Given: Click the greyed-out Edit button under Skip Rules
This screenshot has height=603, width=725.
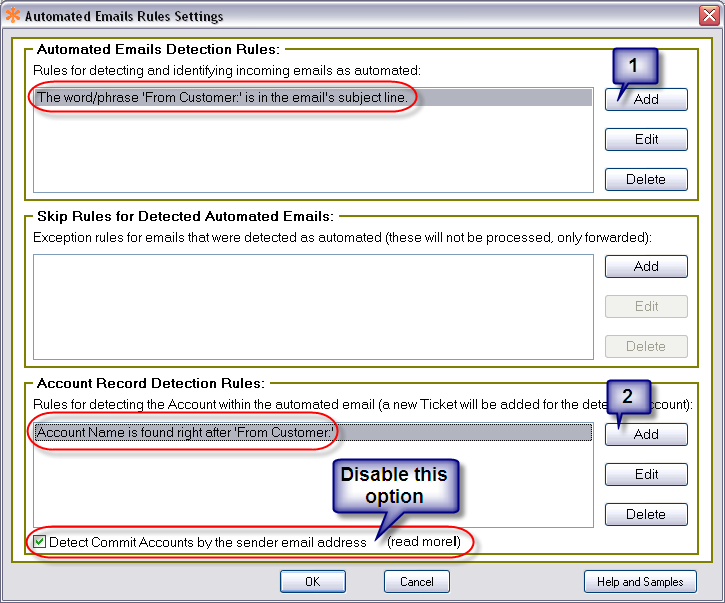Looking at the screenshot, I should pos(646,306).
